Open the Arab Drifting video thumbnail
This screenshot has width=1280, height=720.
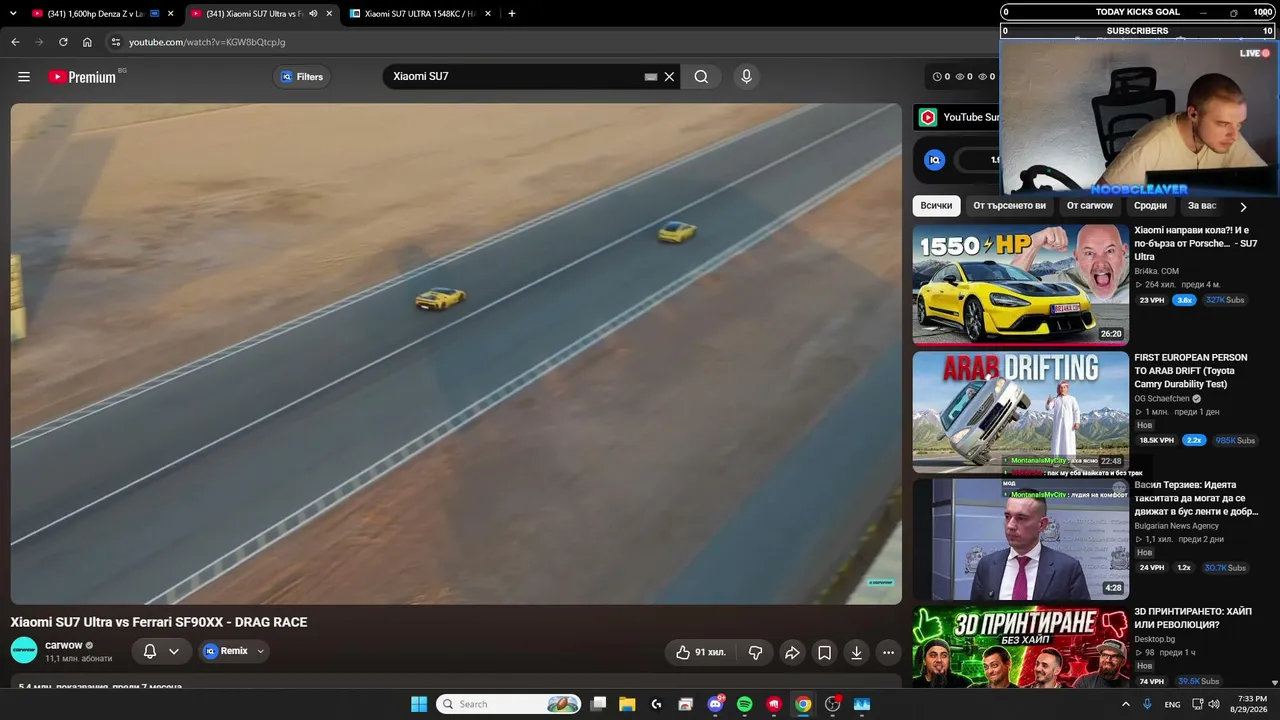(1020, 412)
